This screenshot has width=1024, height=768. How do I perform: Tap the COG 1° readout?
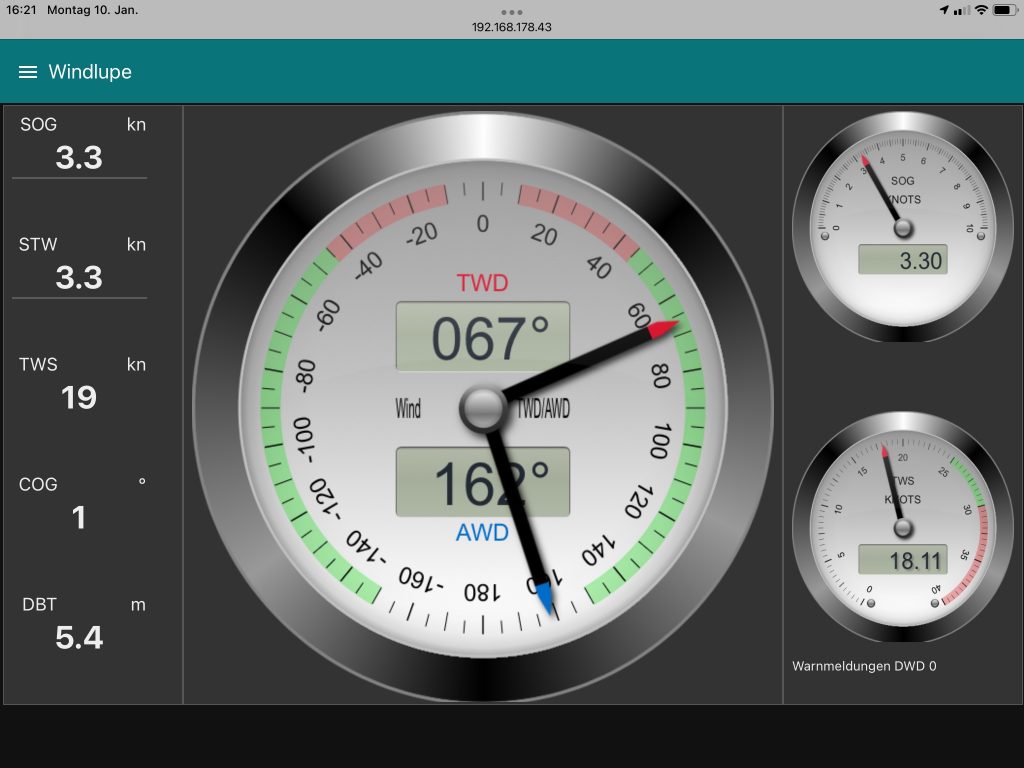tap(79, 517)
